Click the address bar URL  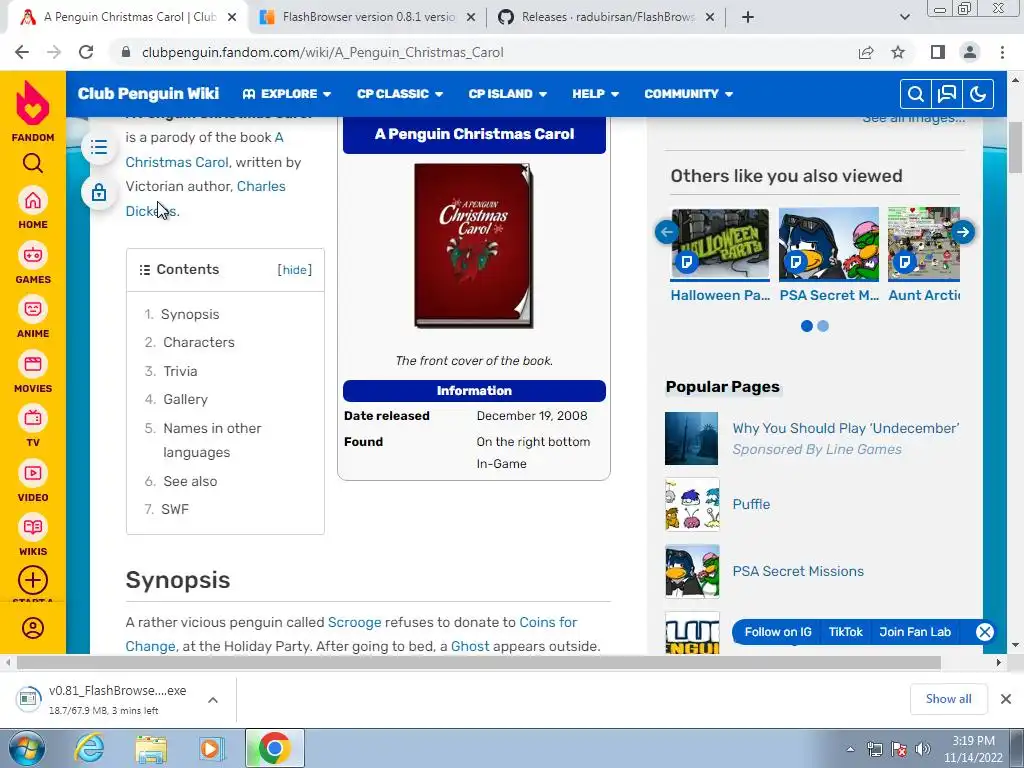322,52
